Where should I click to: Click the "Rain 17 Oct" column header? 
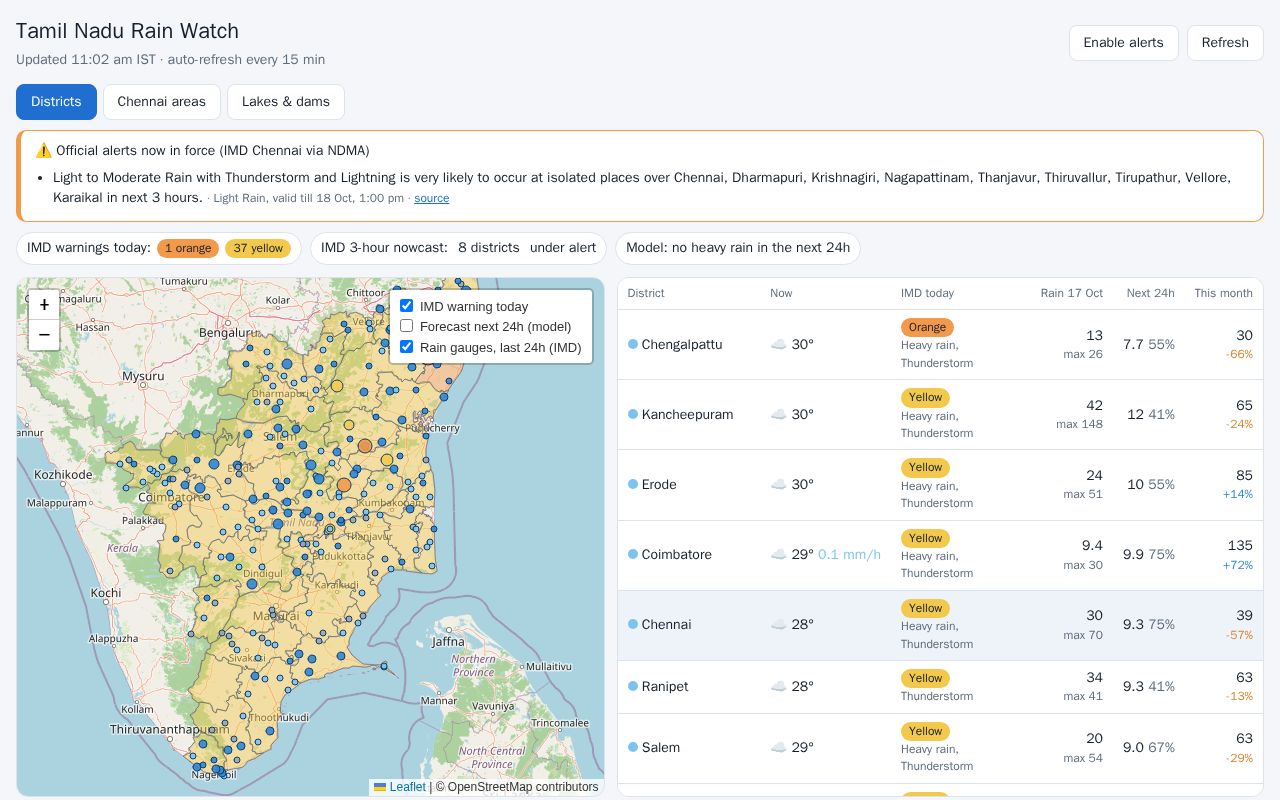click(x=1071, y=293)
